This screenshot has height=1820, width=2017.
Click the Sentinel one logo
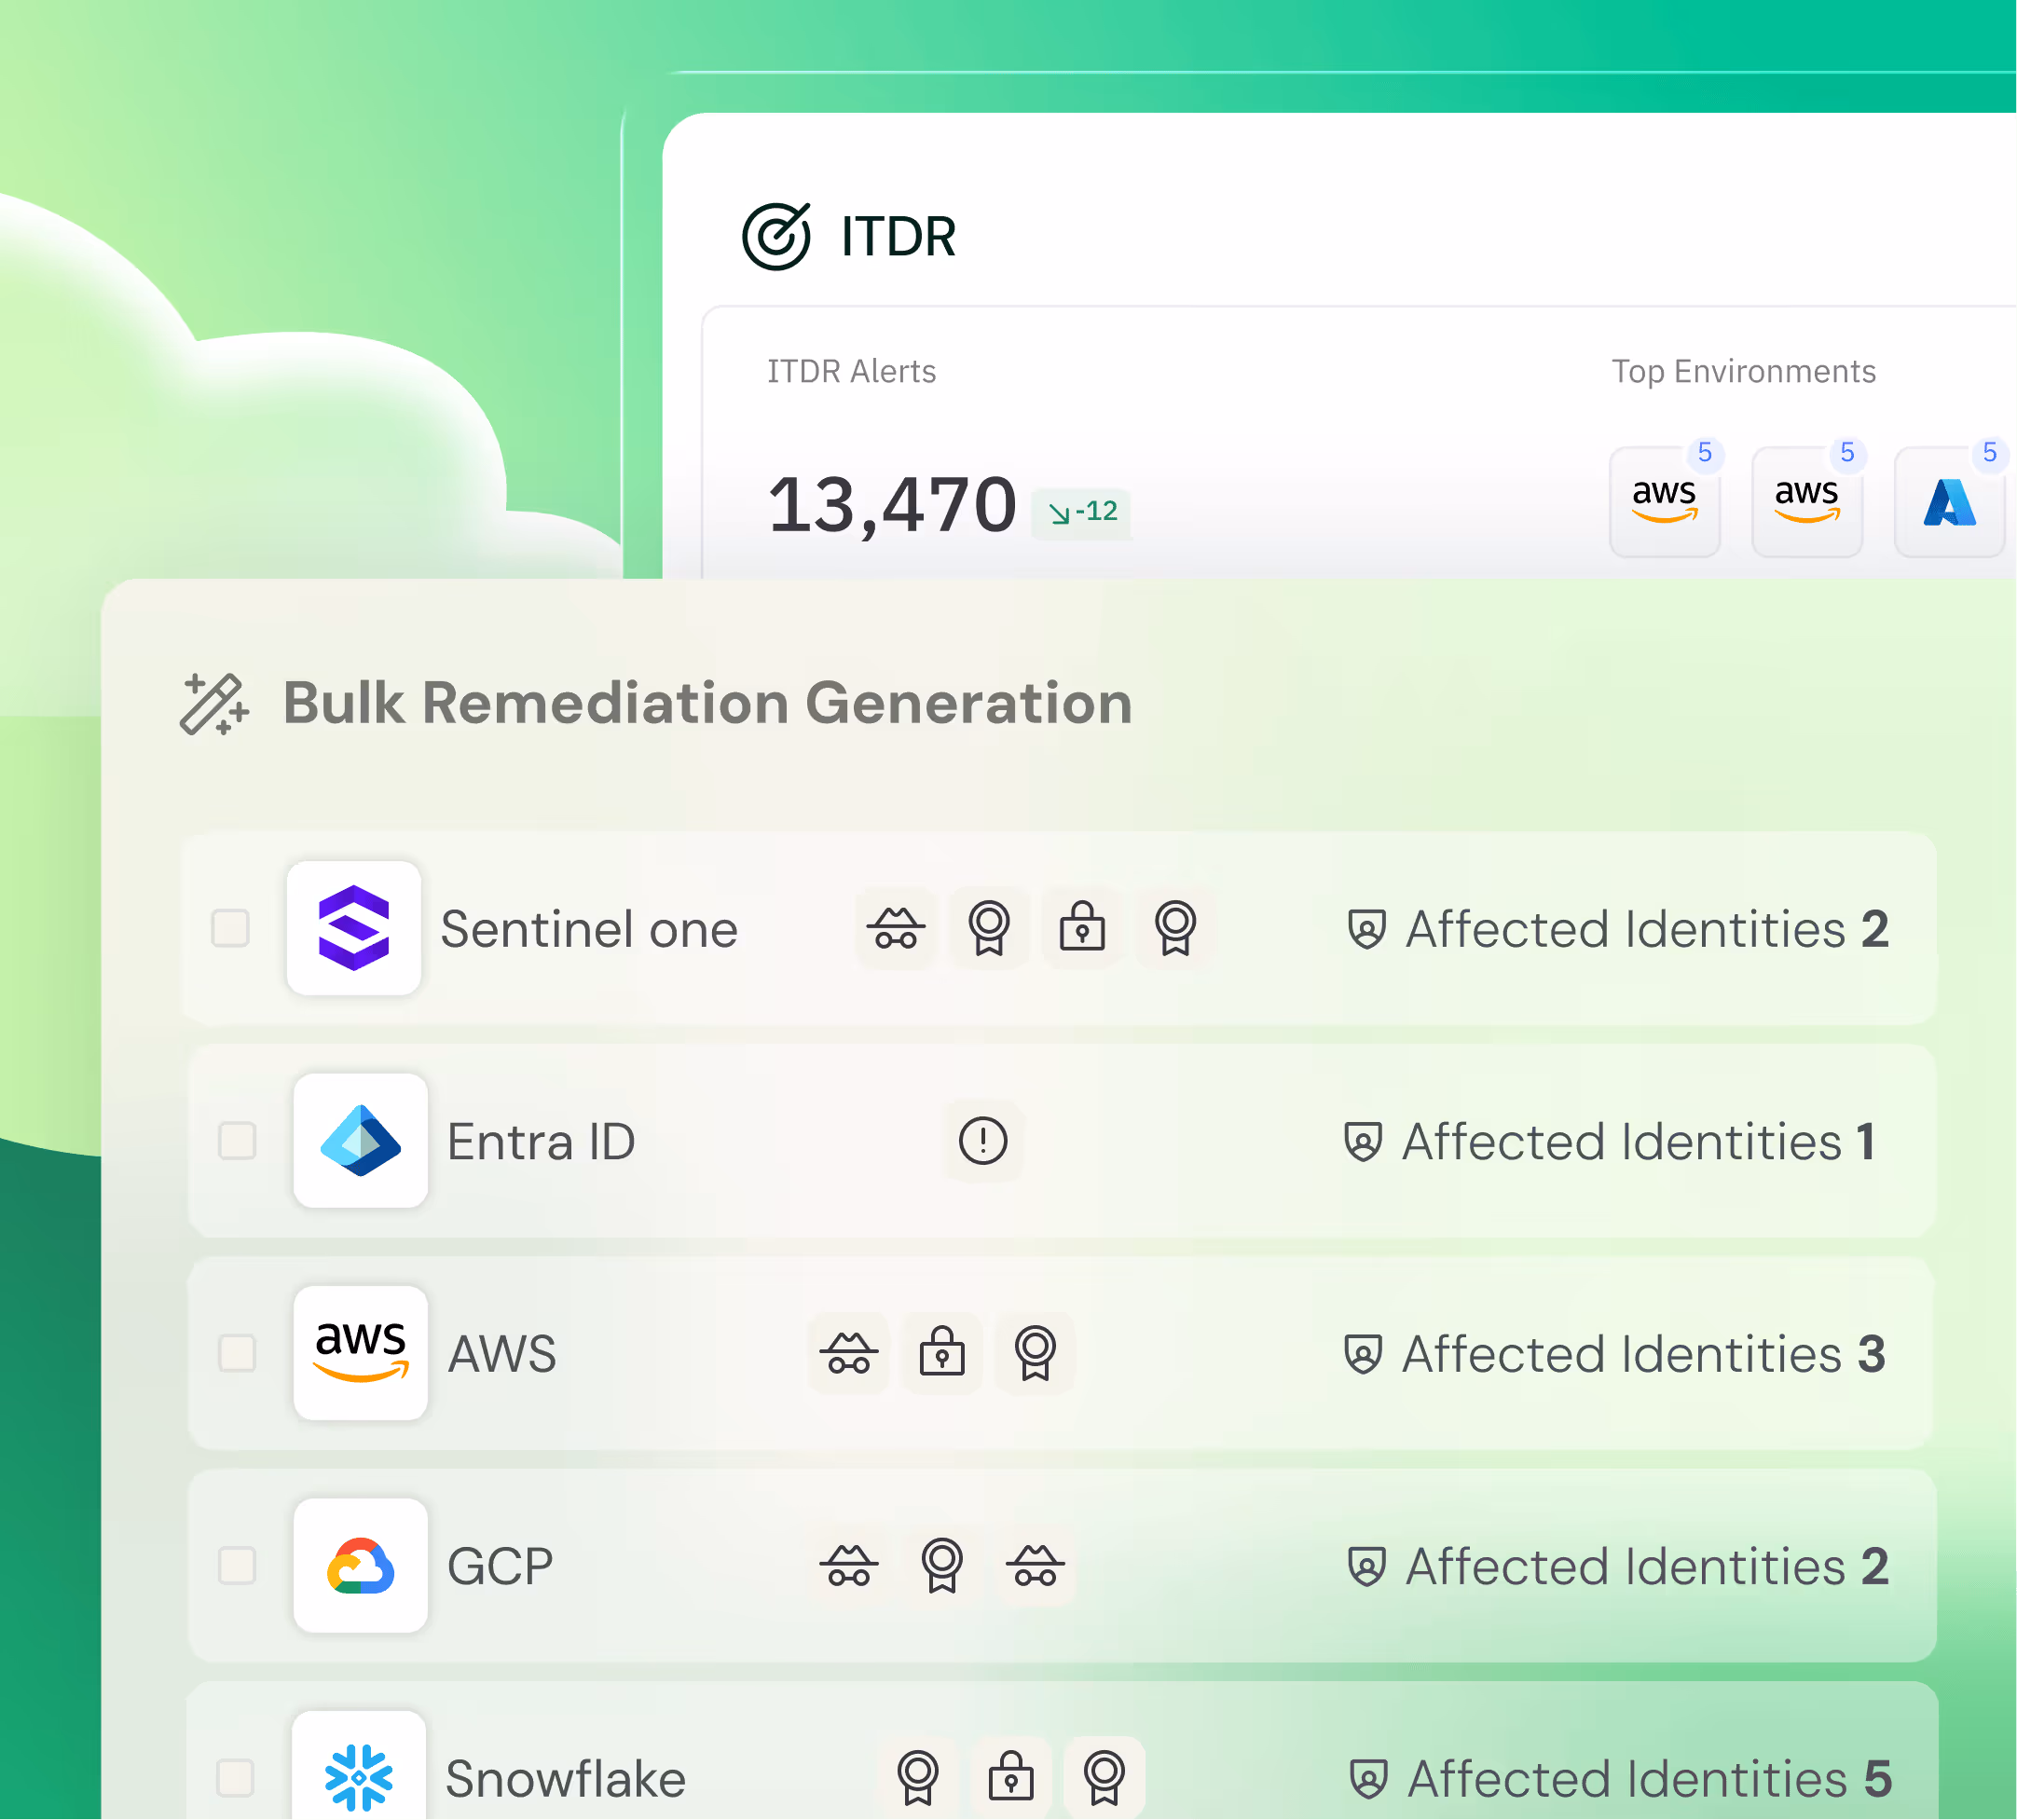pos(354,928)
